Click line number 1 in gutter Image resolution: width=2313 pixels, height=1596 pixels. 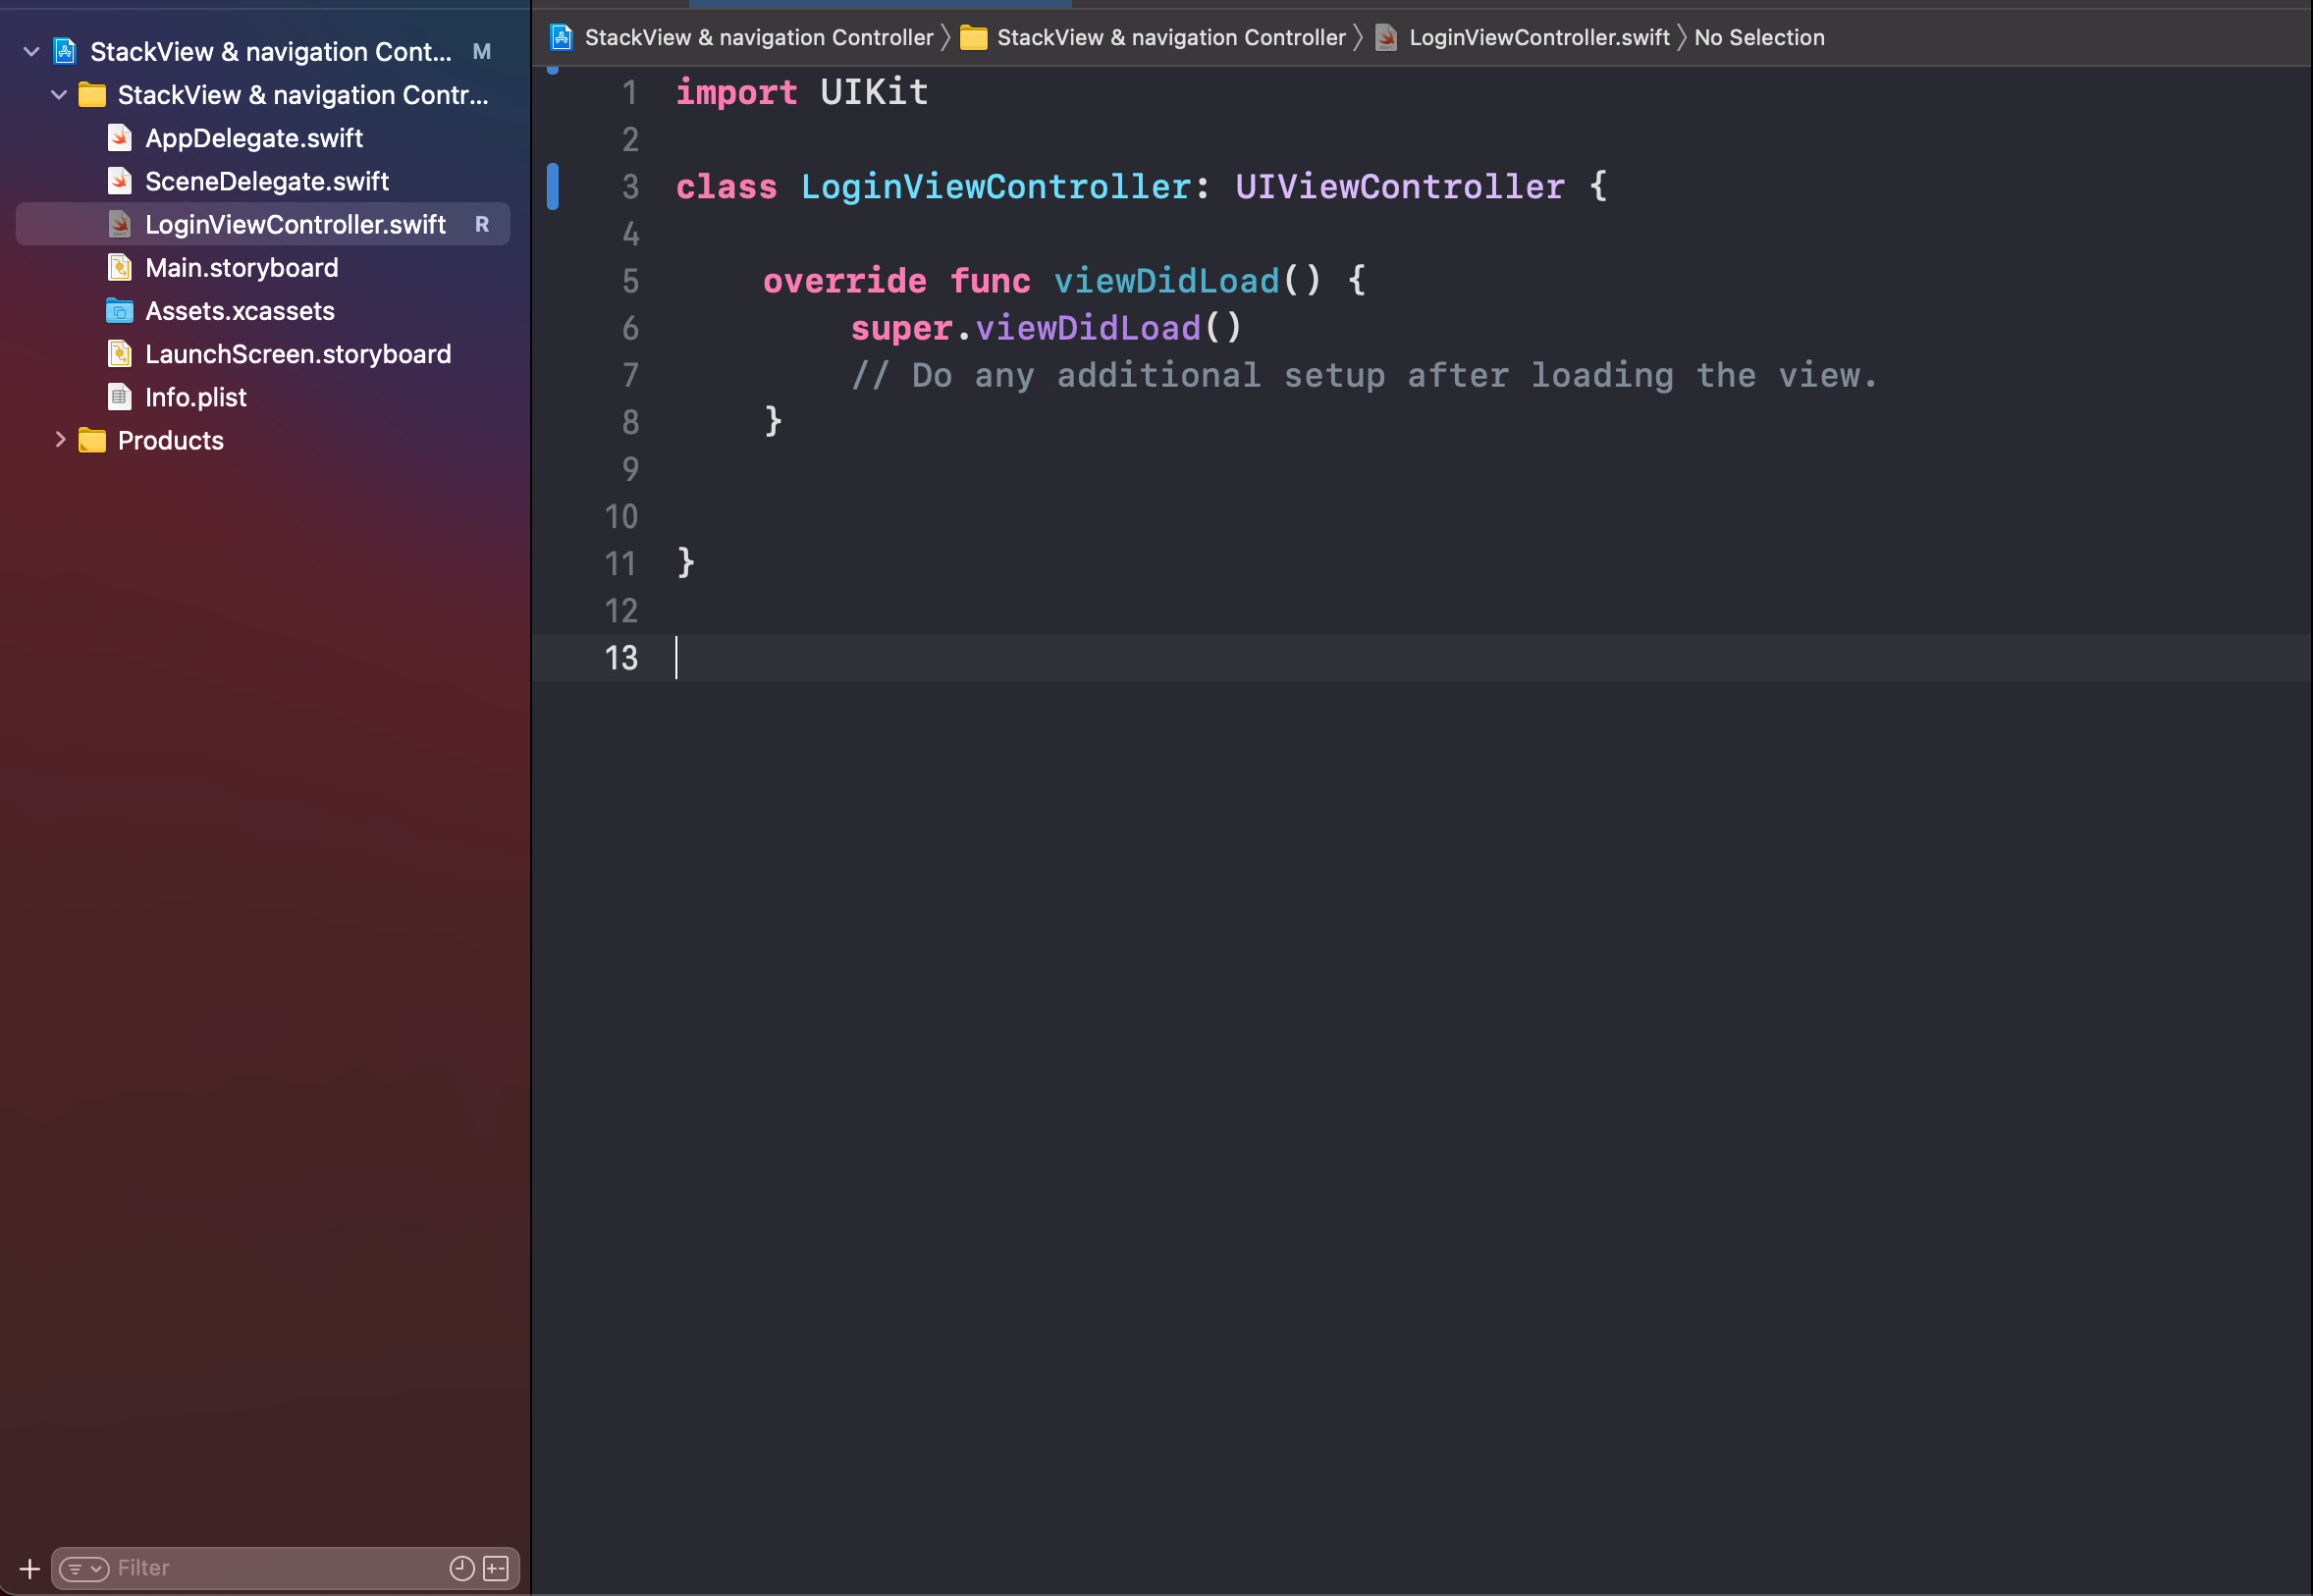click(630, 92)
